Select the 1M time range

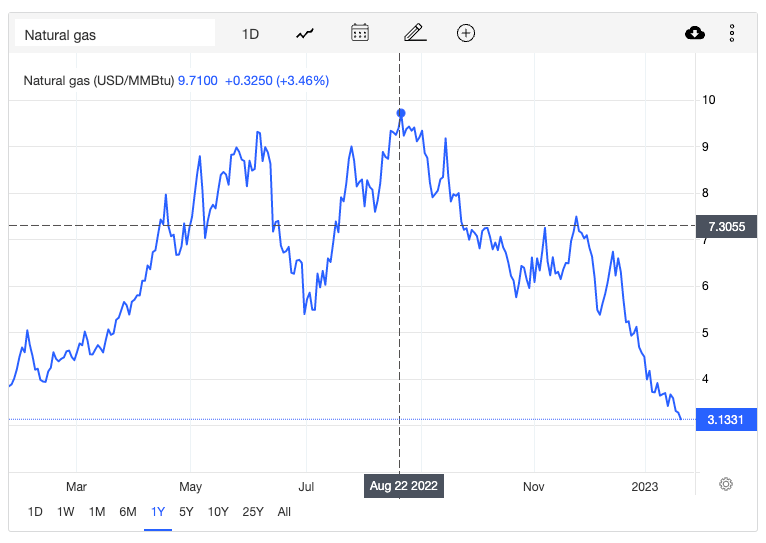(97, 512)
